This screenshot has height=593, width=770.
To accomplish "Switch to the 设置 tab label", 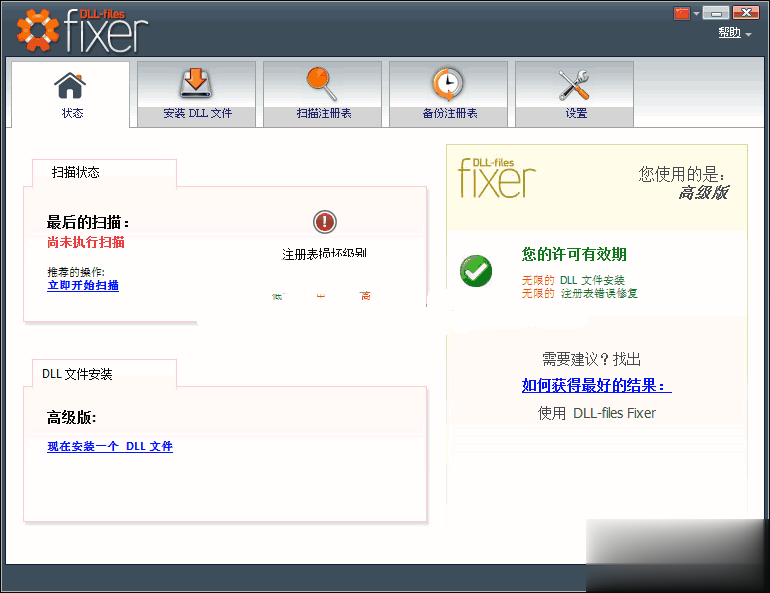I will pos(576,113).
